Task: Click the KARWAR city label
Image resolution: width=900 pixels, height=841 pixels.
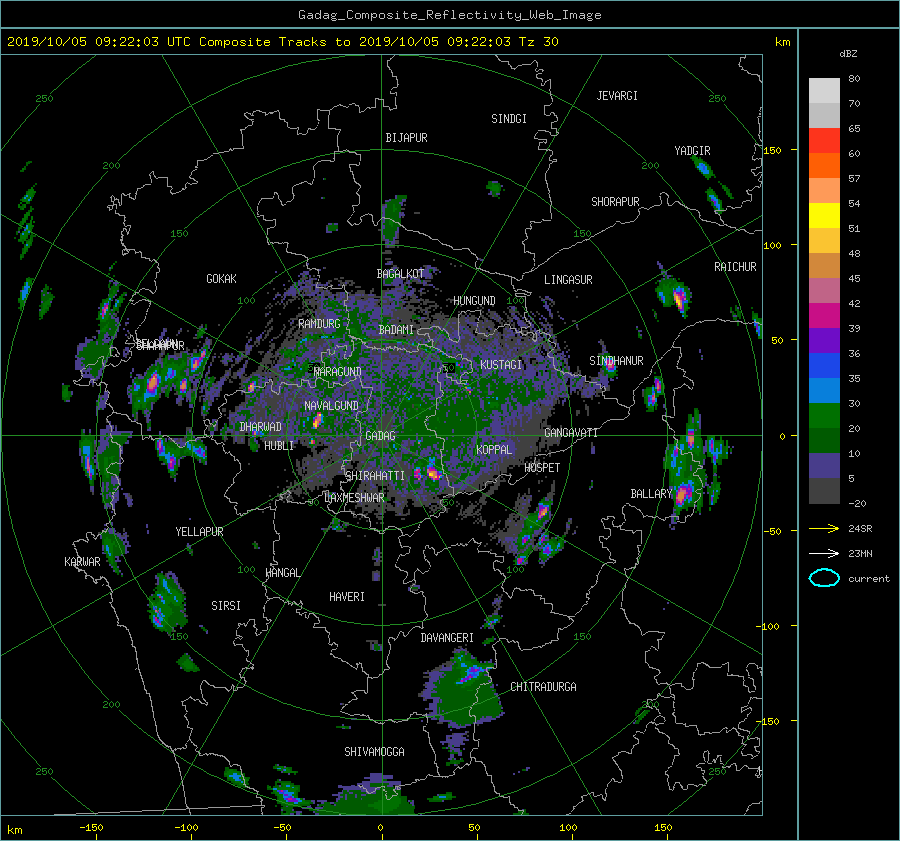Action: click(82, 562)
